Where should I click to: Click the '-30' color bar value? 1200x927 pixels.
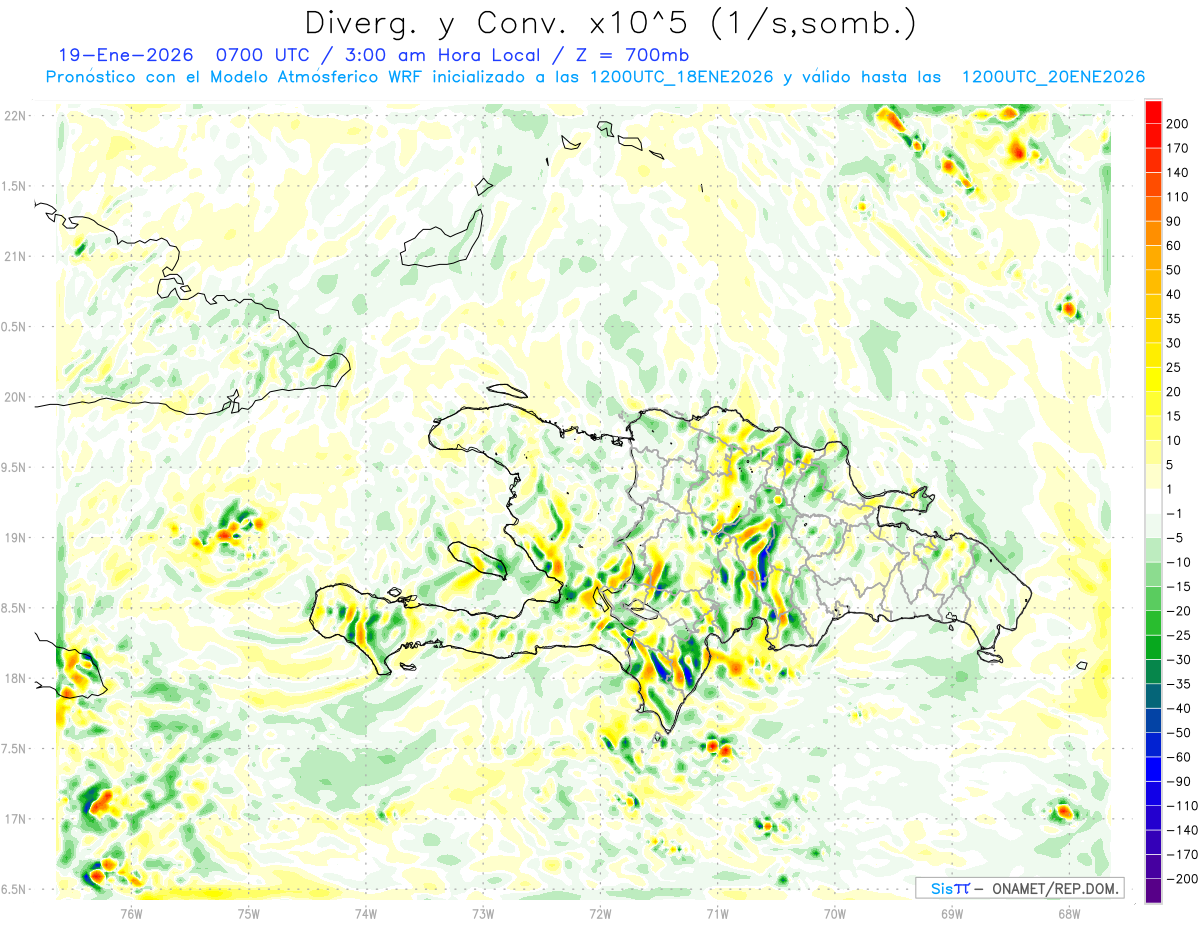click(x=1181, y=659)
